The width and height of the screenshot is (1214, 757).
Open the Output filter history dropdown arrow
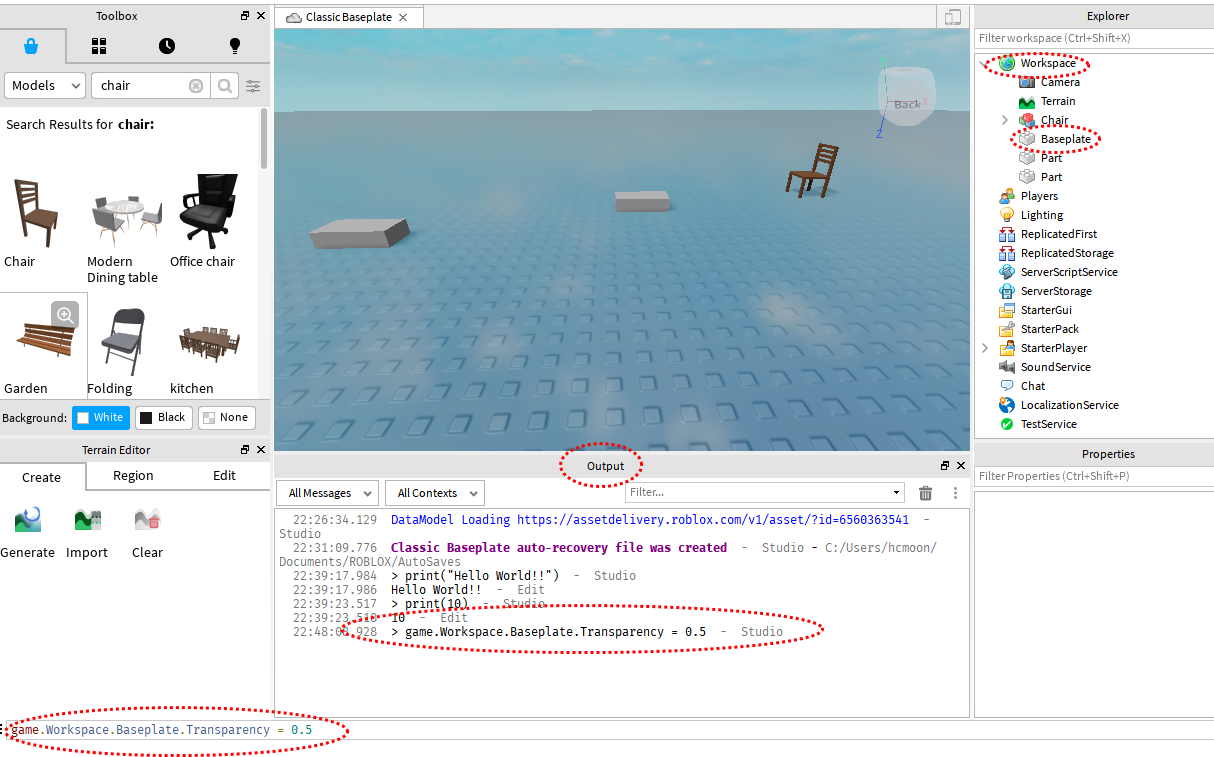coord(896,493)
